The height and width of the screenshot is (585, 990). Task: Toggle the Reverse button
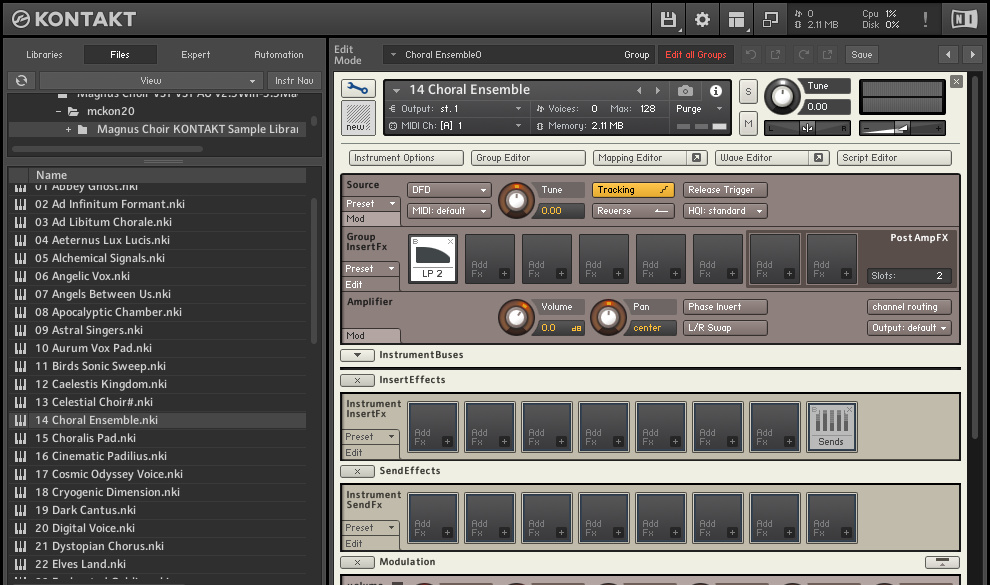point(633,211)
